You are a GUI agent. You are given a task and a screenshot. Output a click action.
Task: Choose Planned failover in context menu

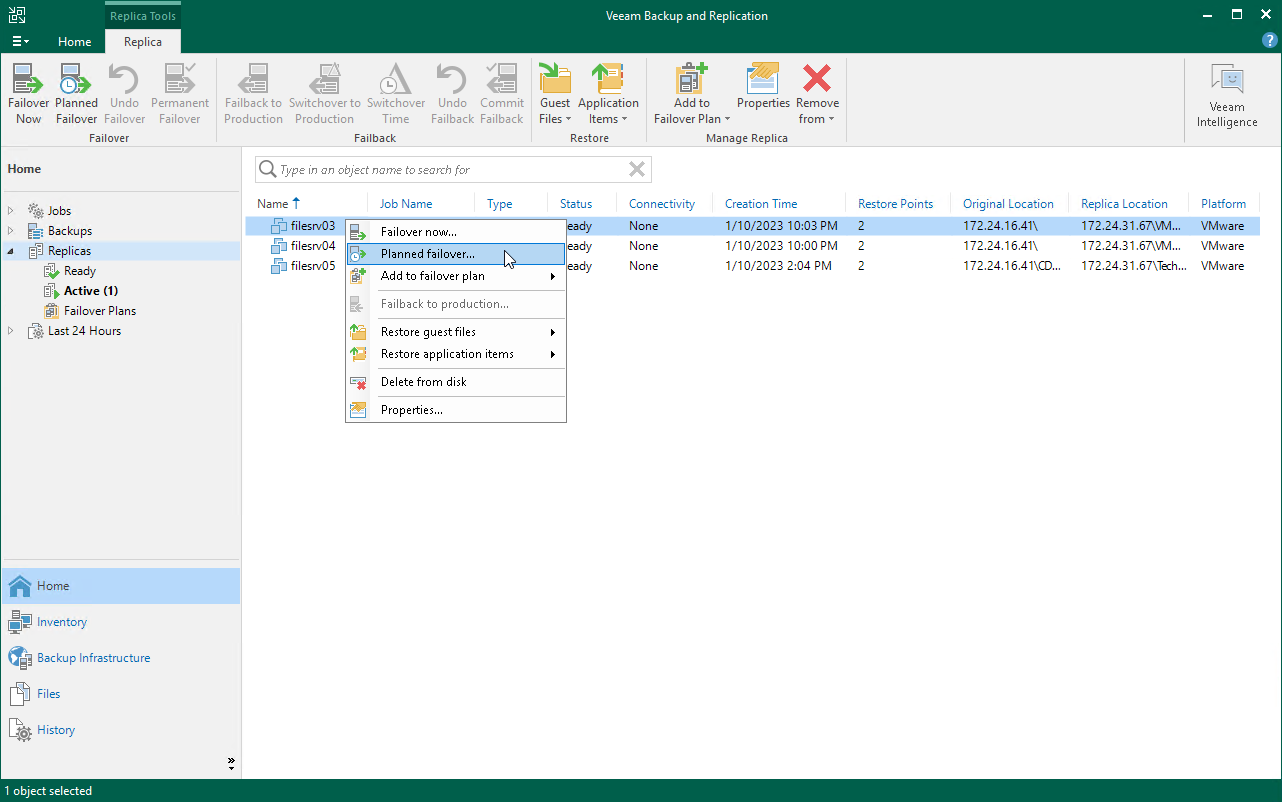coord(456,254)
